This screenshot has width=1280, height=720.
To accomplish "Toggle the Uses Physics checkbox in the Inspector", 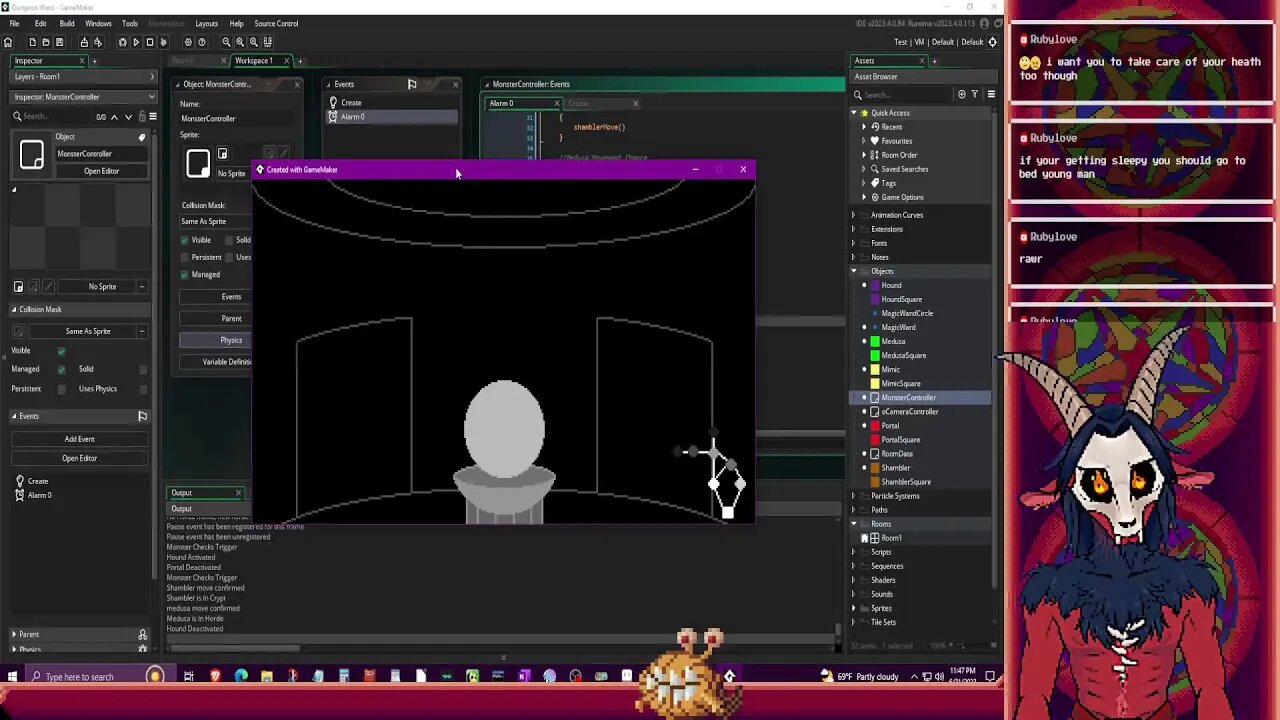I will (x=143, y=389).
